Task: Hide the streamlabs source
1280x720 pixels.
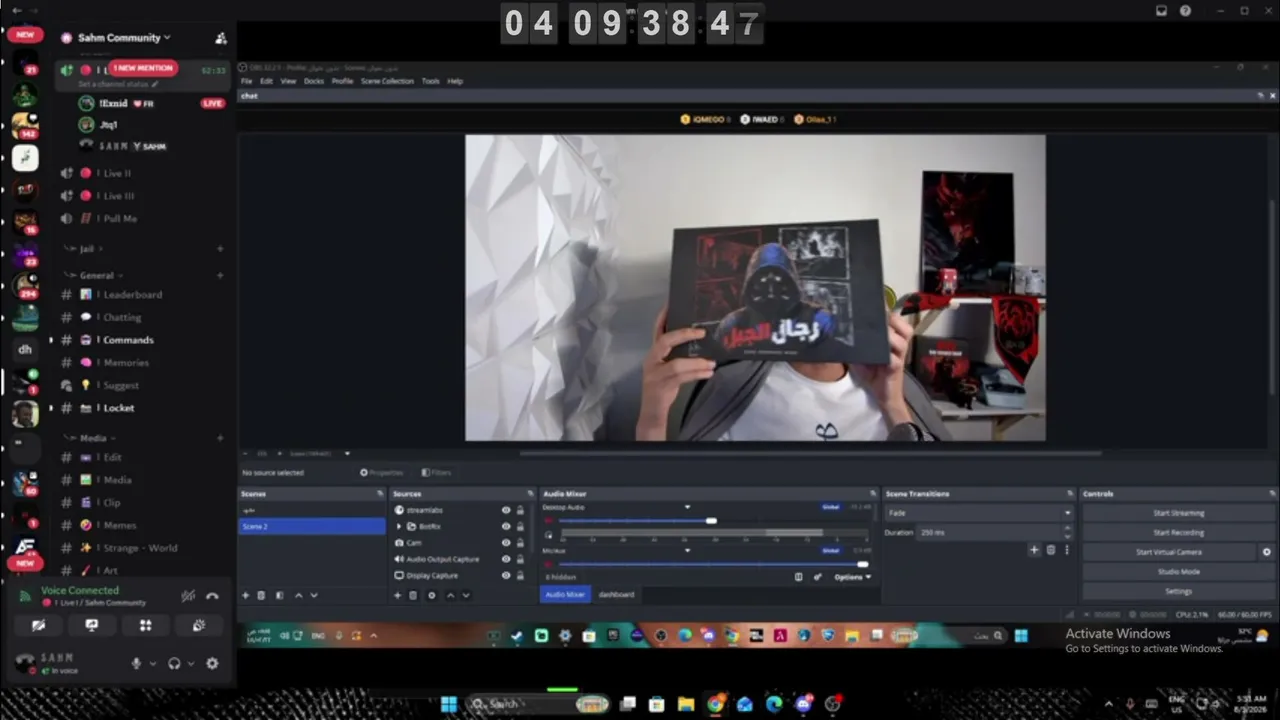Action: click(x=506, y=510)
